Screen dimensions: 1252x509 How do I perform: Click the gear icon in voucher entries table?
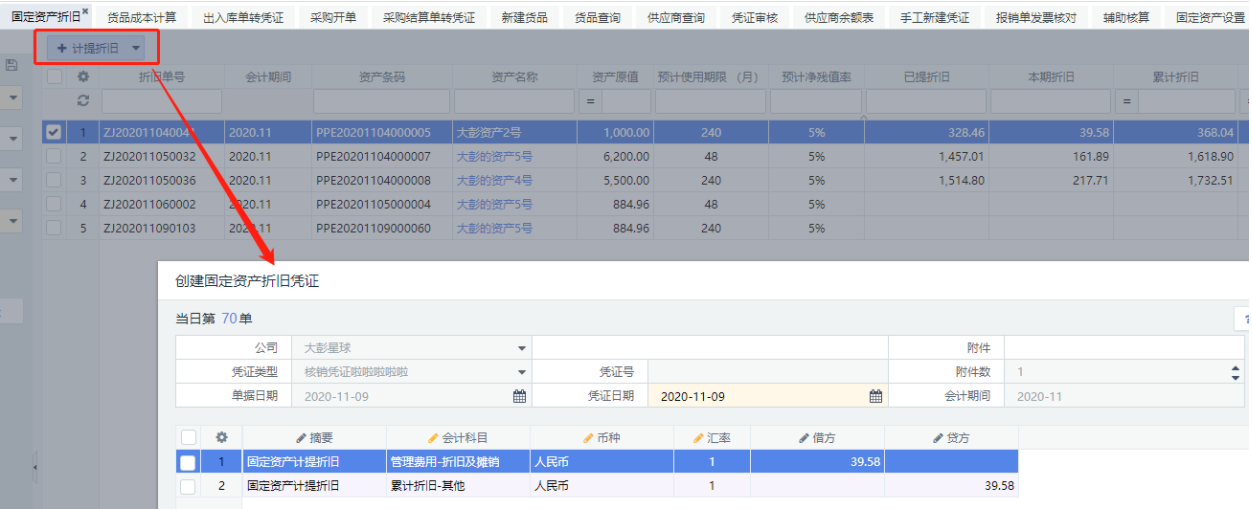tap(222, 437)
